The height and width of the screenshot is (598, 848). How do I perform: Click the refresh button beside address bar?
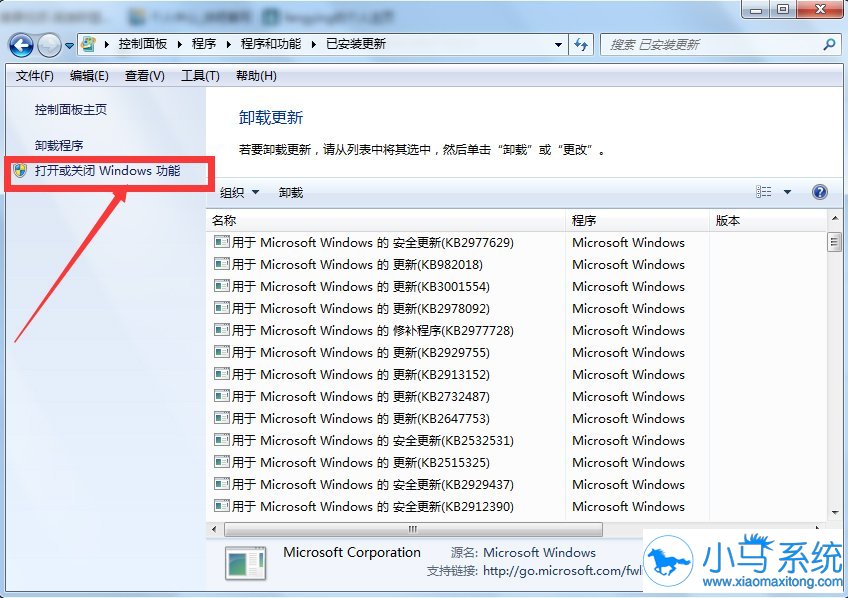tap(581, 45)
